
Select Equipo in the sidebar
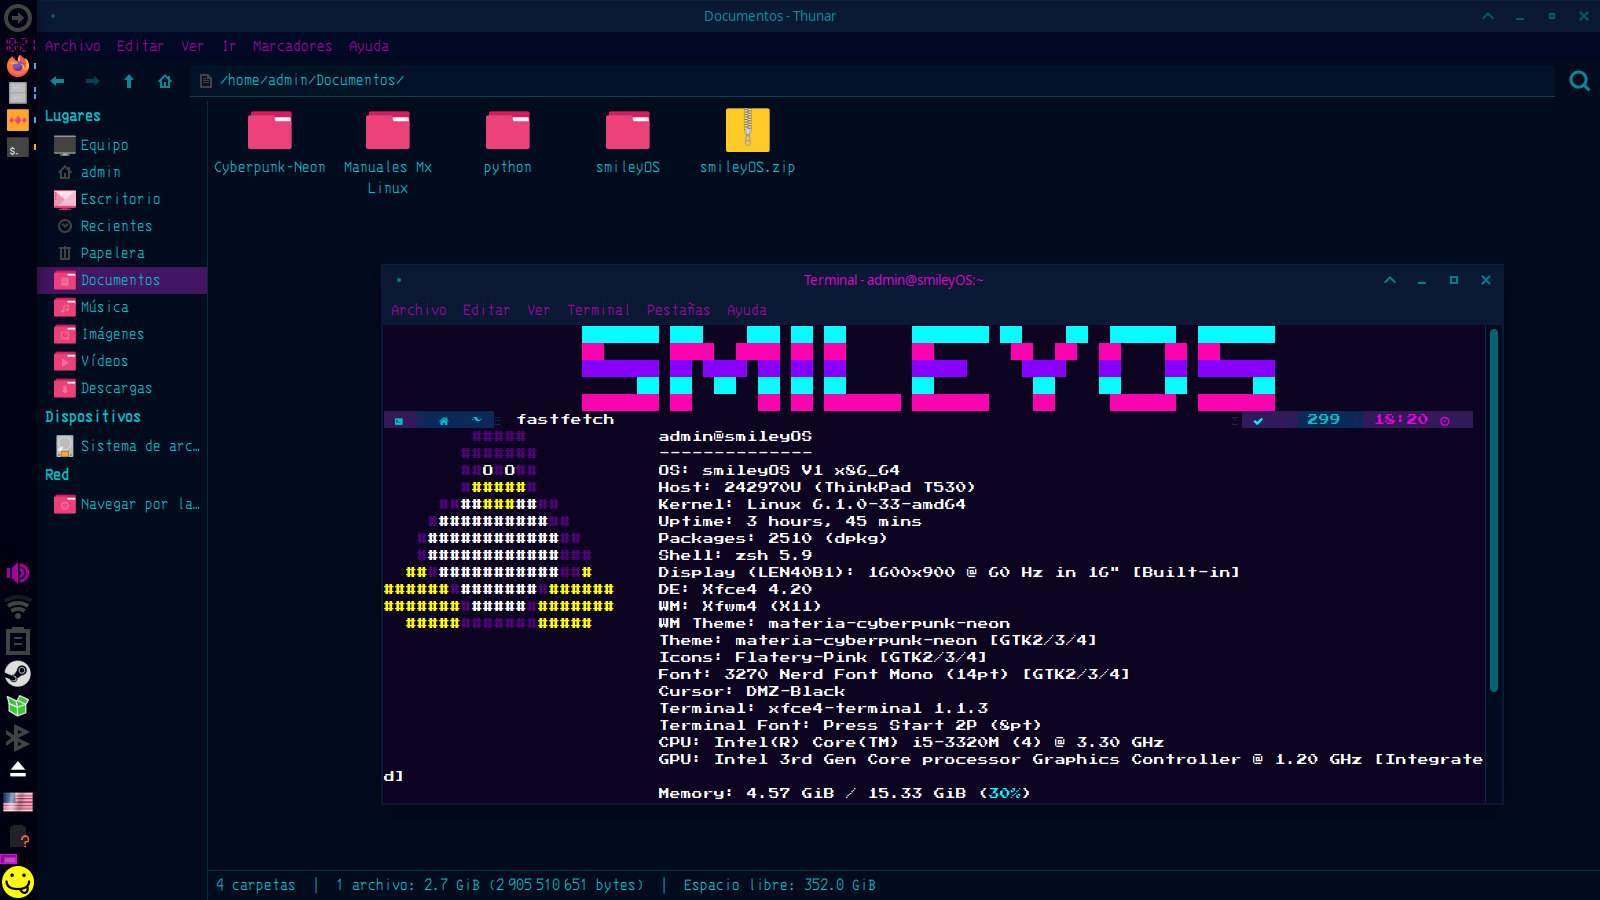(x=122, y=145)
